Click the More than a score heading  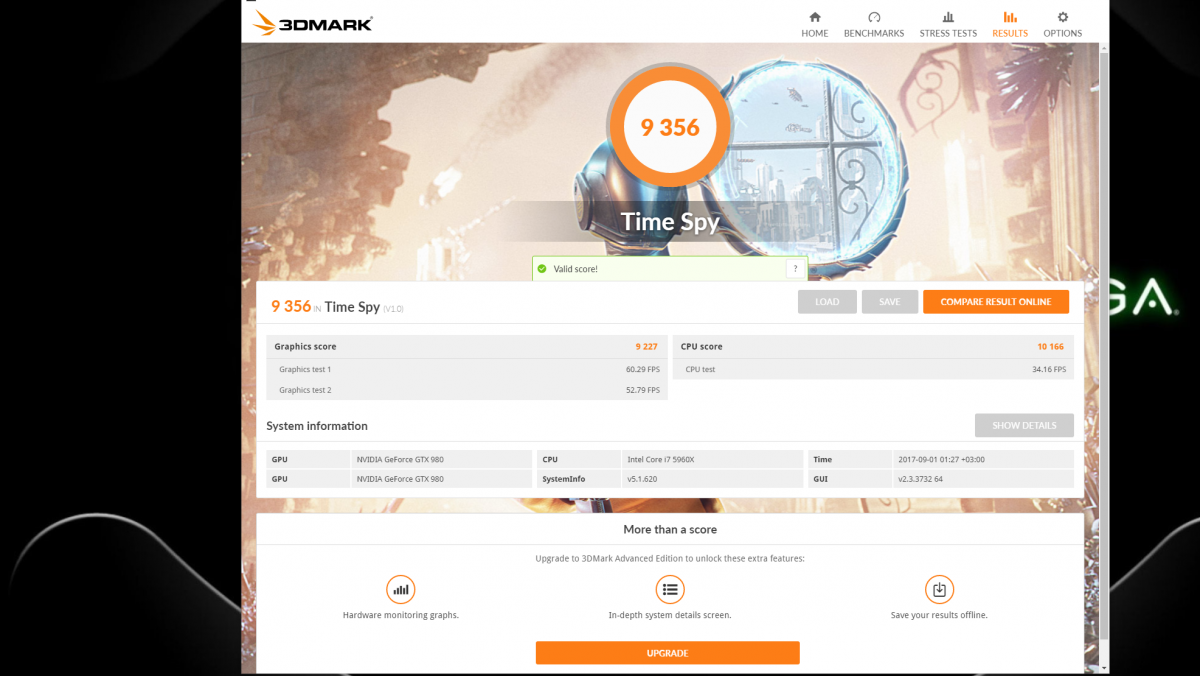pos(670,530)
